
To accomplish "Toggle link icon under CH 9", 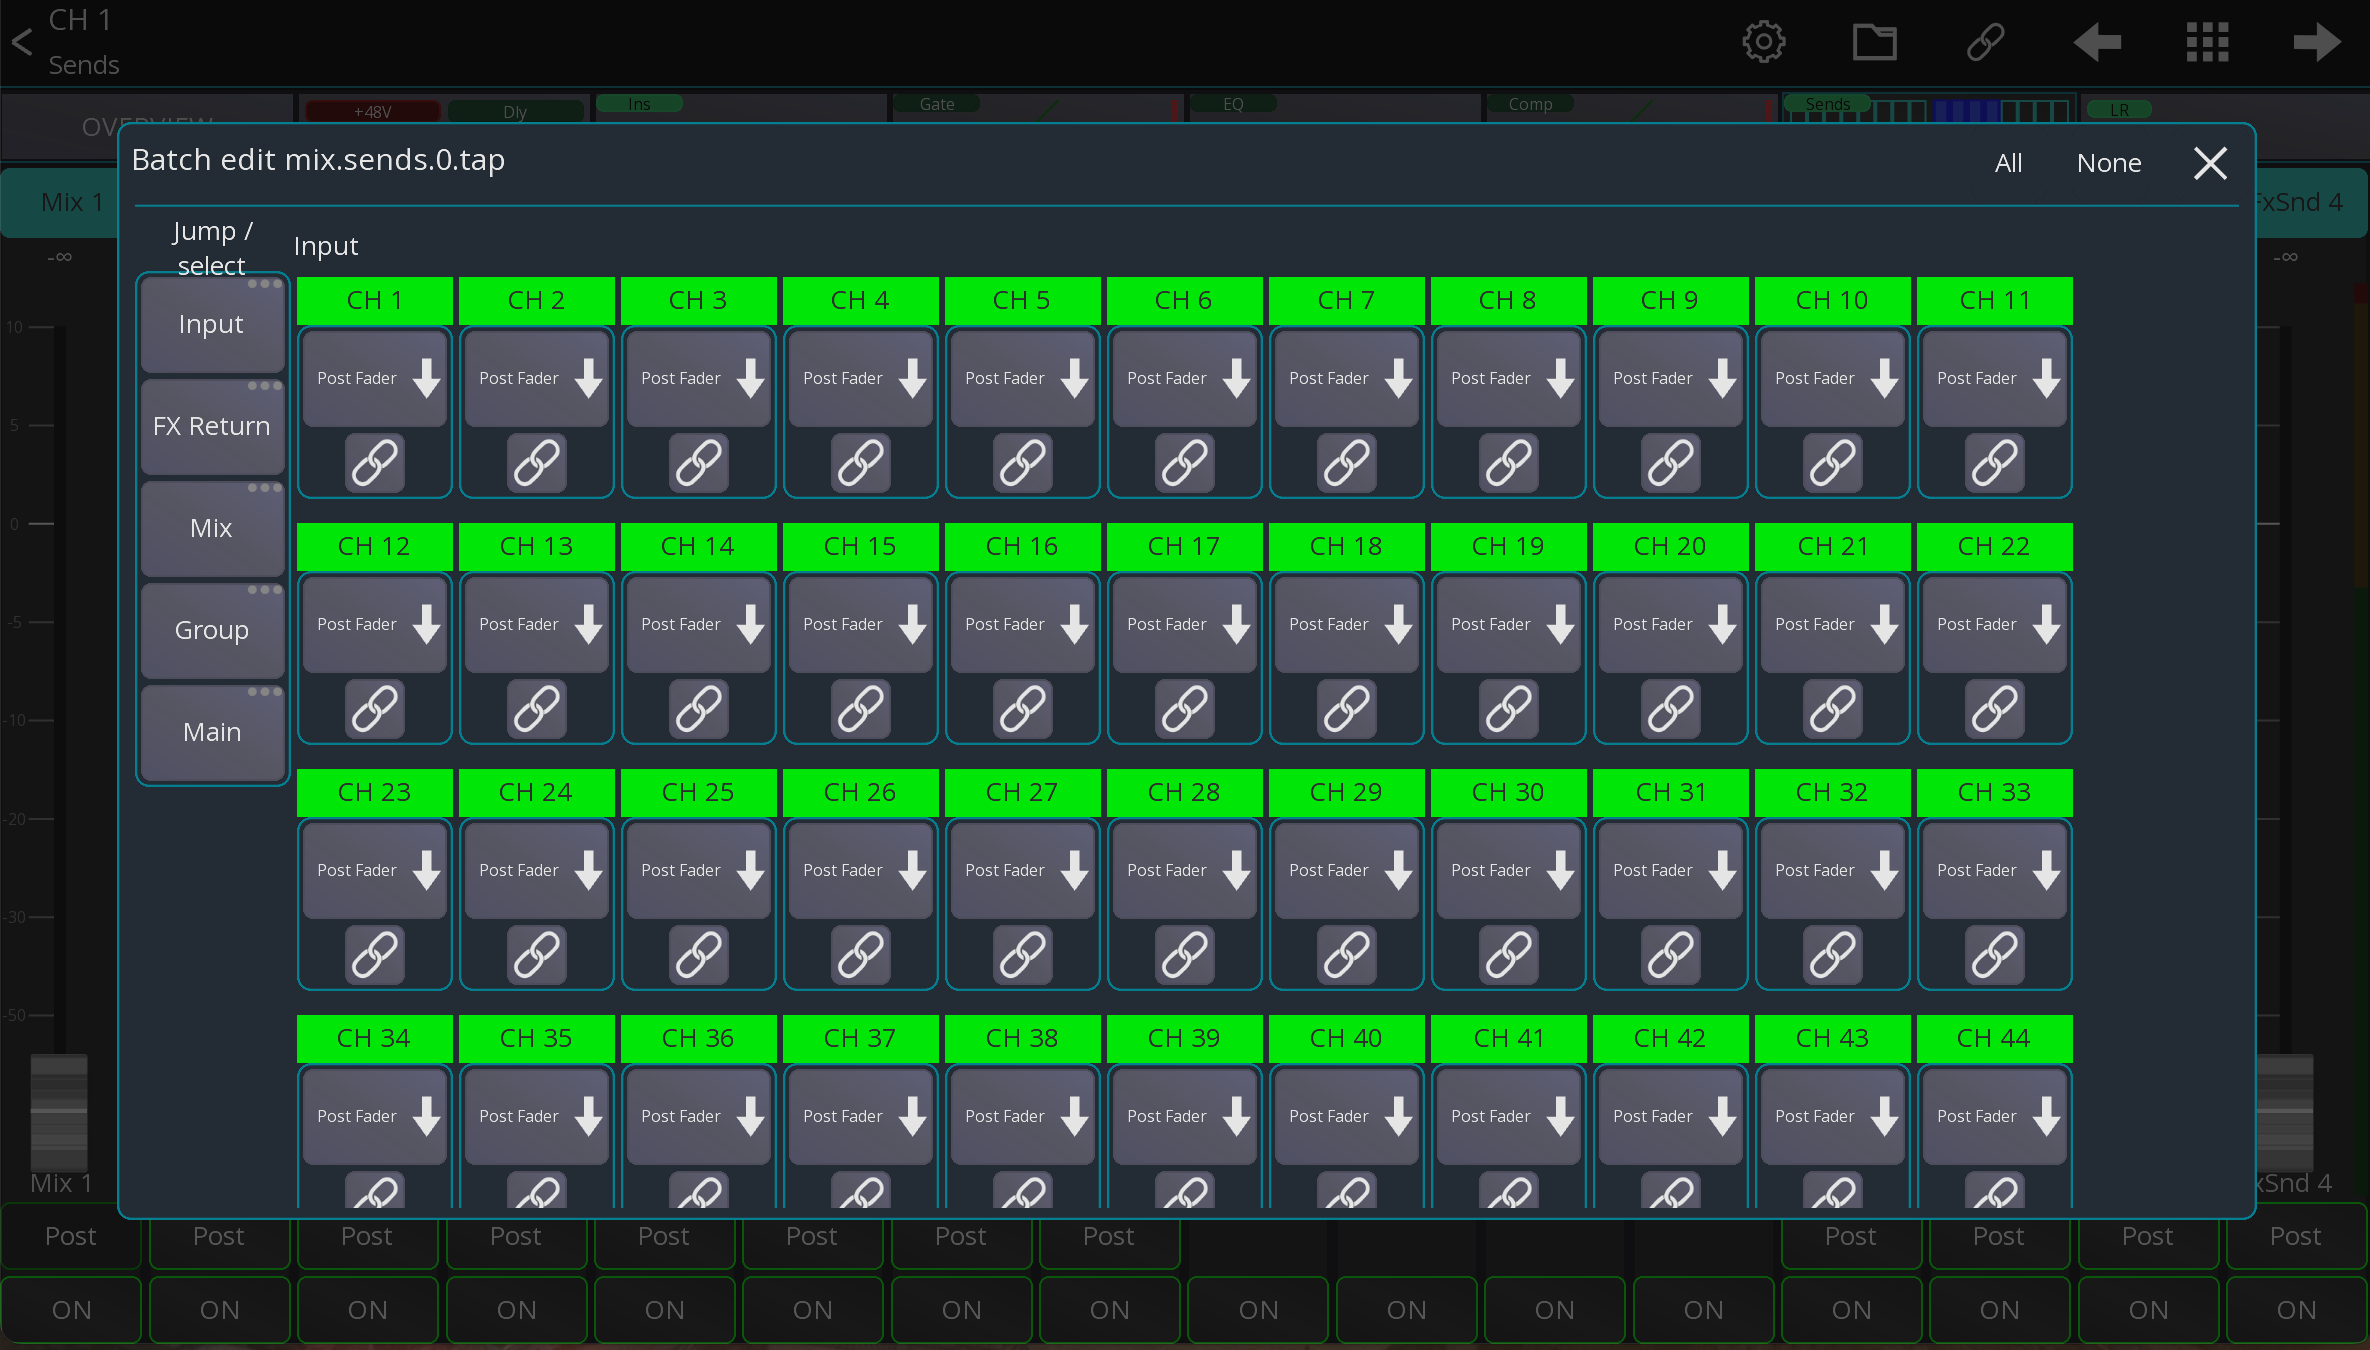I will [1671, 463].
